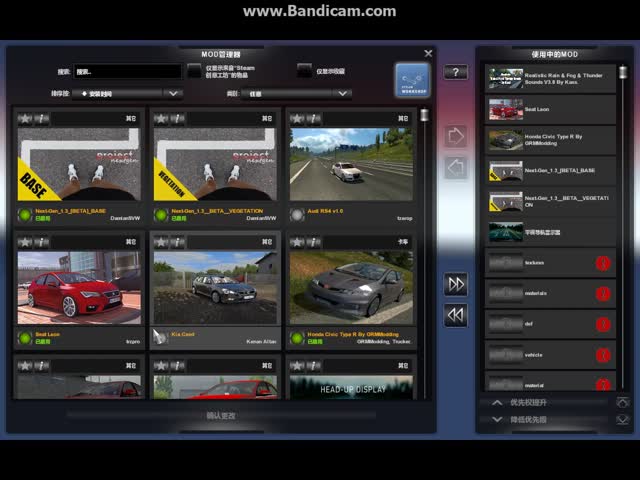This screenshot has width=640, height=480.
Task: Click warning icon on vehicle mod
Action: pyautogui.click(x=603, y=355)
